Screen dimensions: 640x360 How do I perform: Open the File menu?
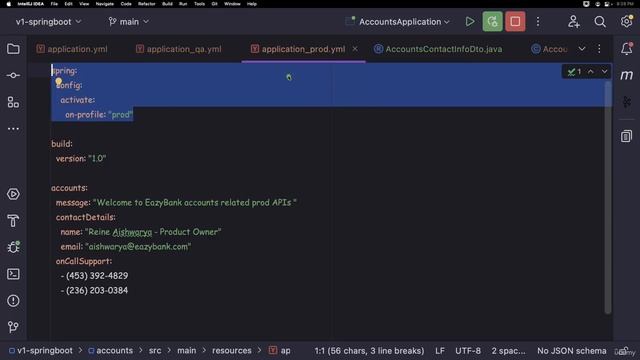[x=54, y=4]
